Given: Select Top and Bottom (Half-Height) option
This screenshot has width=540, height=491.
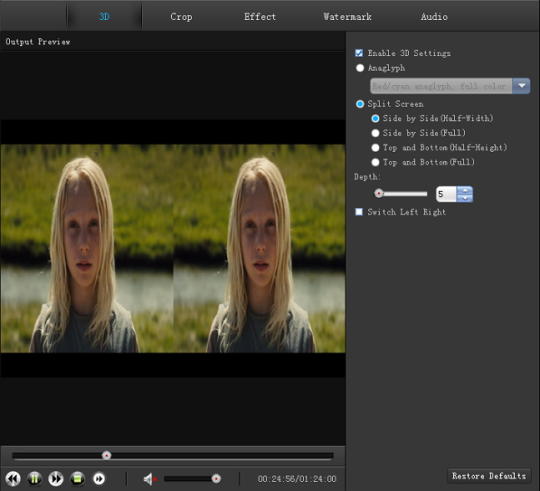Looking at the screenshot, I should [x=375, y=148].
